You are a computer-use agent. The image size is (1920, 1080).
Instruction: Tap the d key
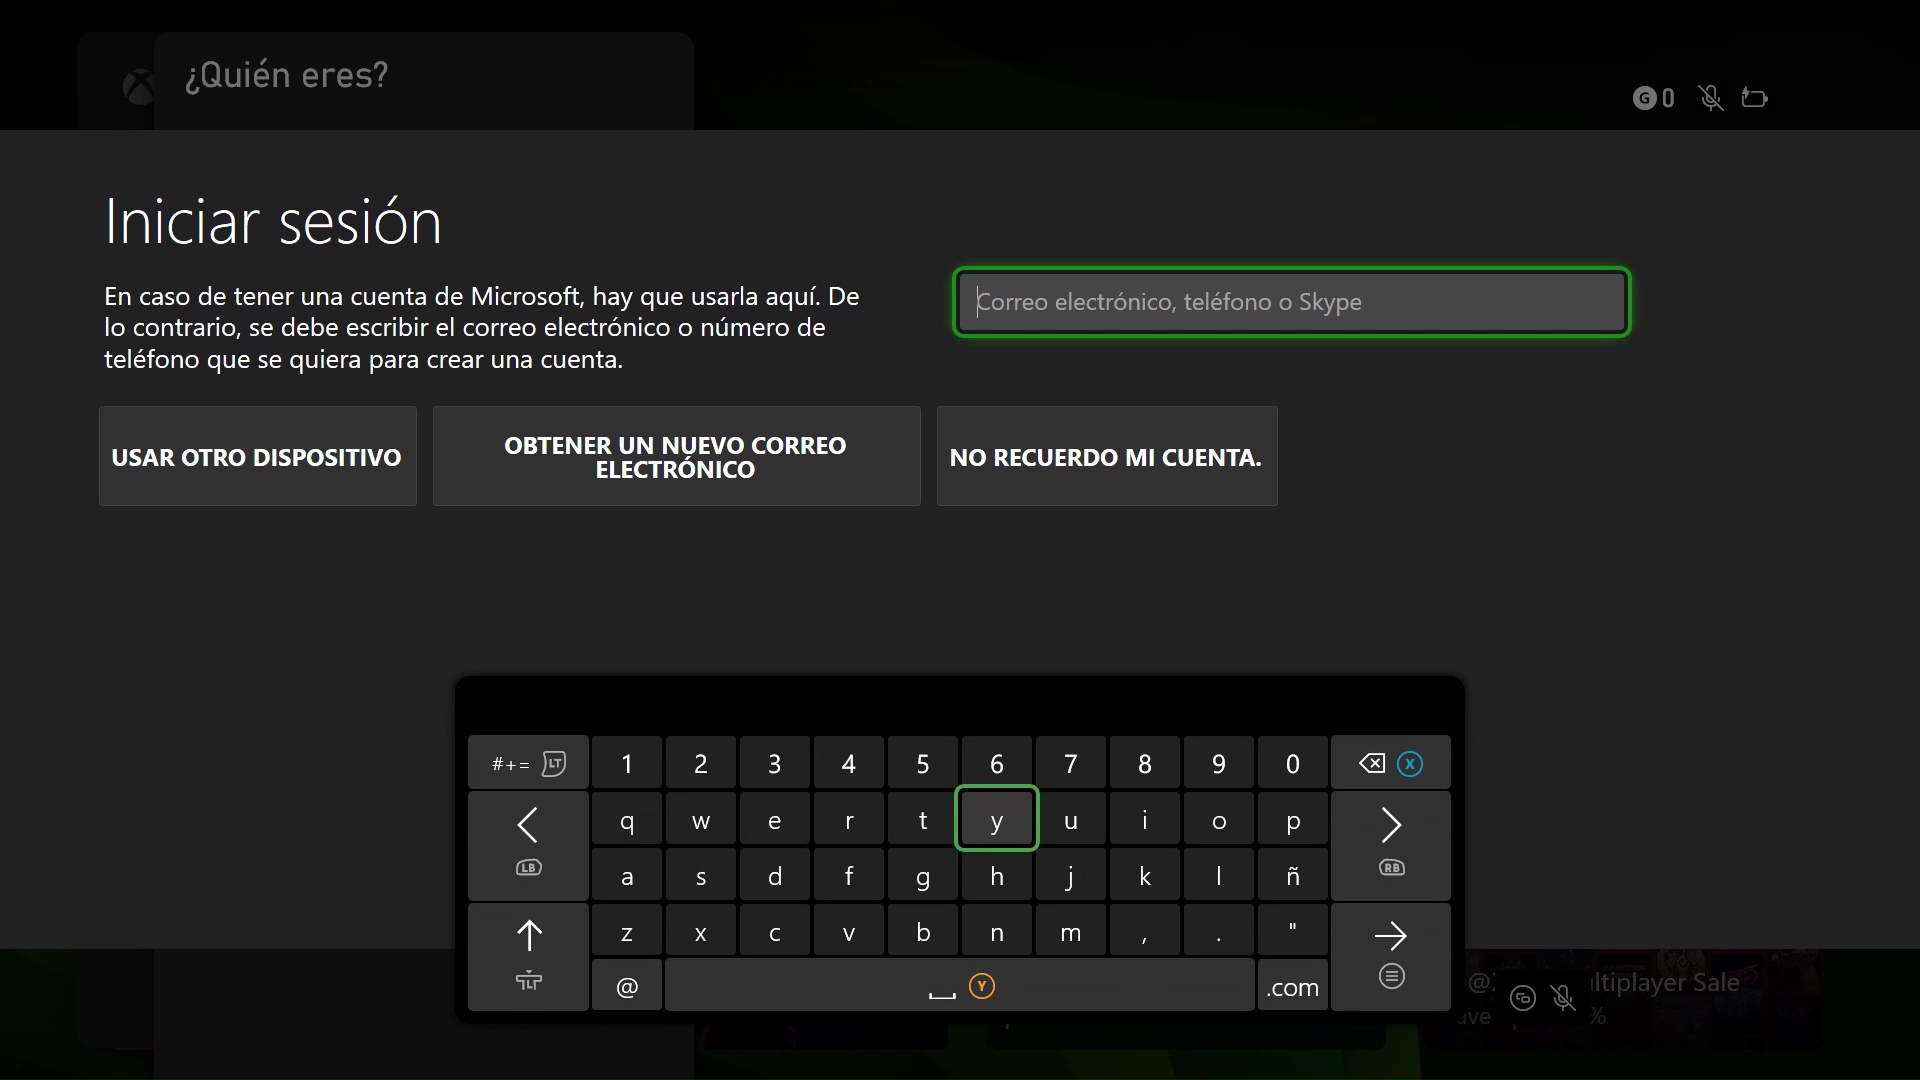click(775, 876)
